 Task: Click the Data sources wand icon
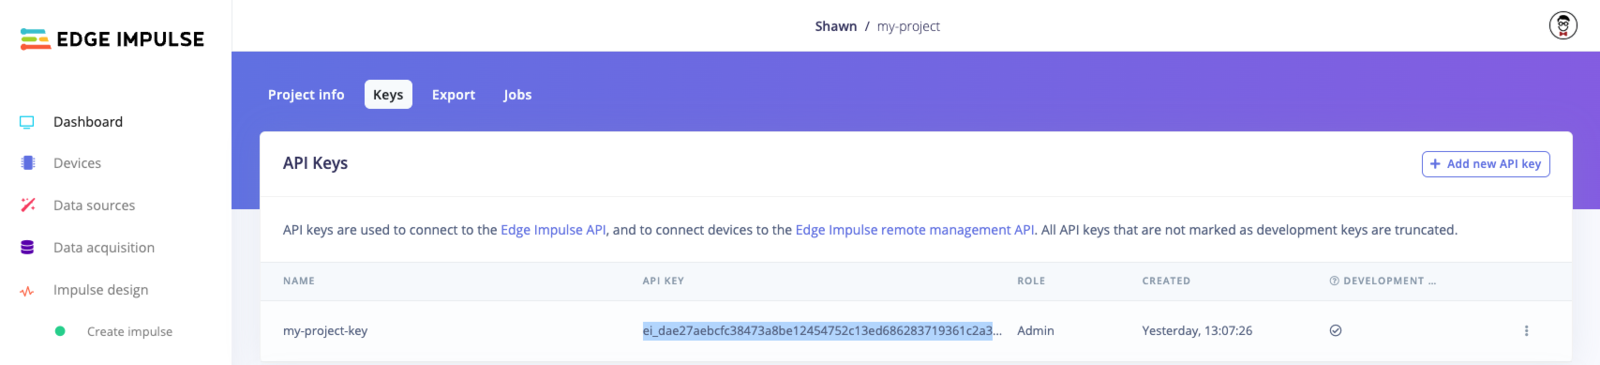(28, 205)
